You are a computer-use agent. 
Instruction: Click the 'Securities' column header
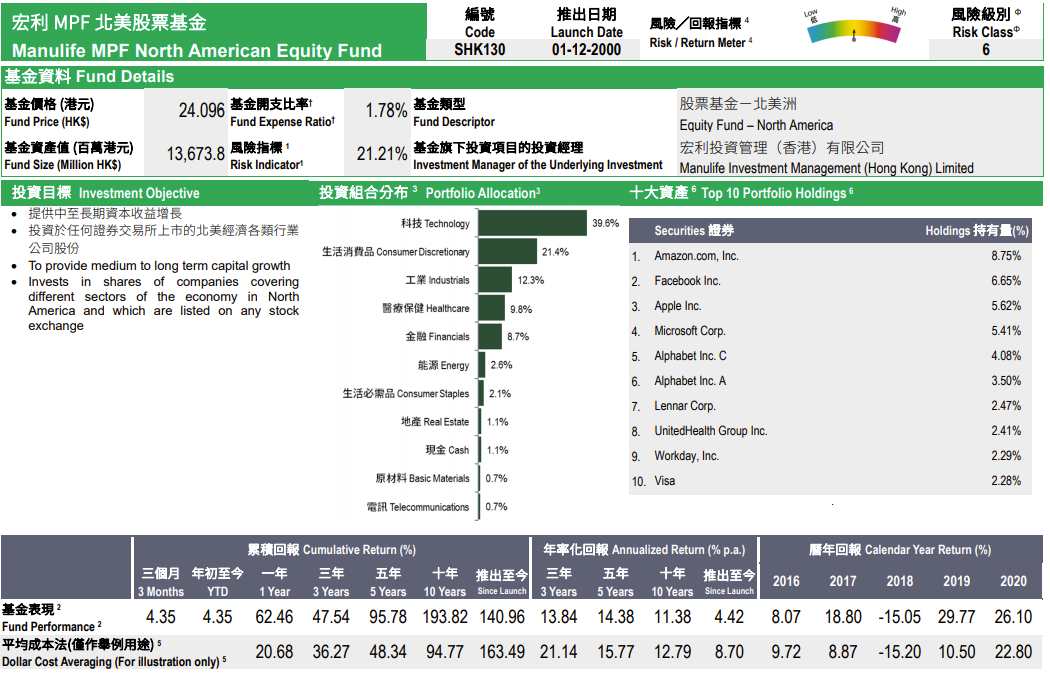pyautogui.click(x=694, y=230)
